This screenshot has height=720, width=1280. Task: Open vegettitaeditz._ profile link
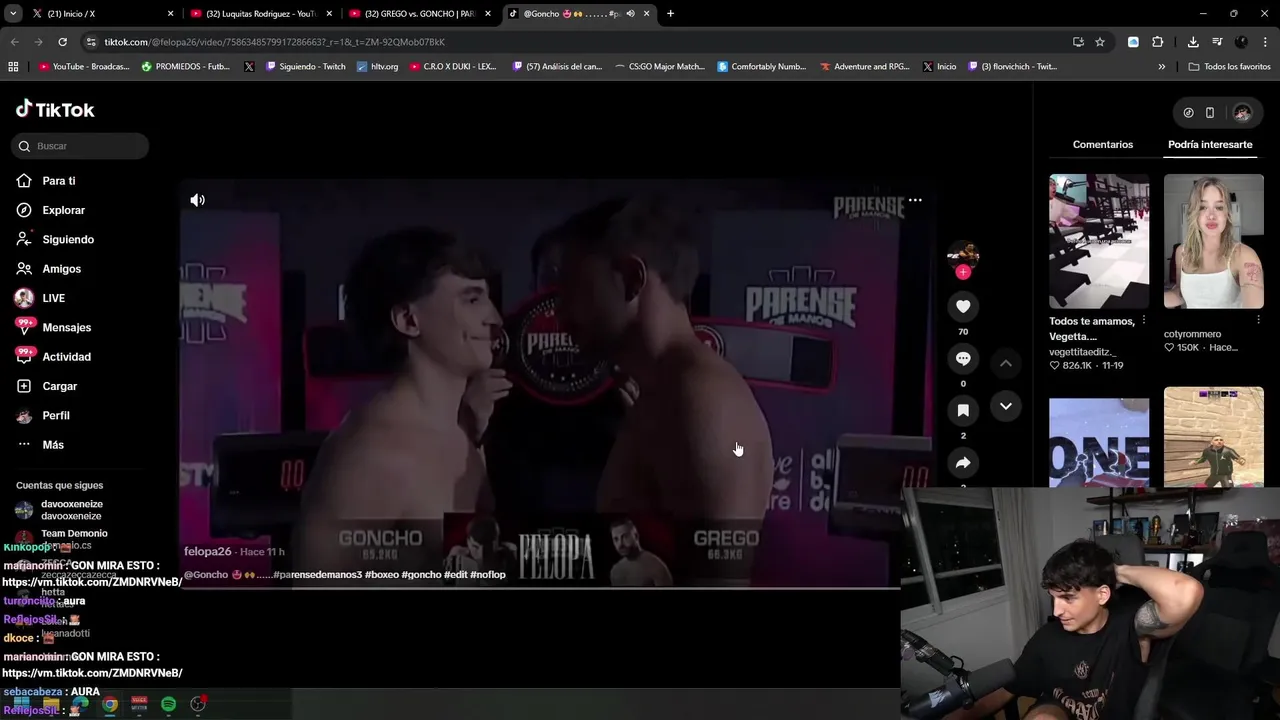(x=1083, y=352)
